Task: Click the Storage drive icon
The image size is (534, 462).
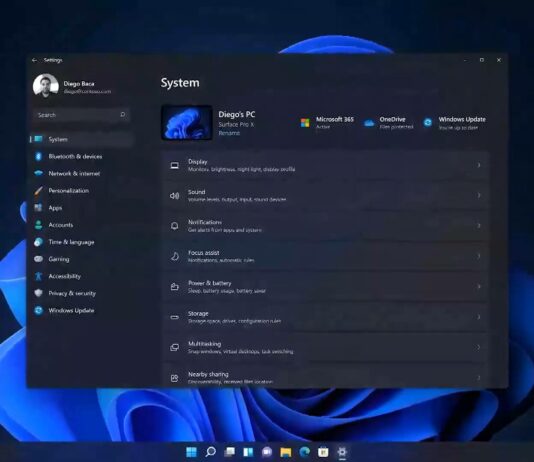Action: (x=175, y=317)
